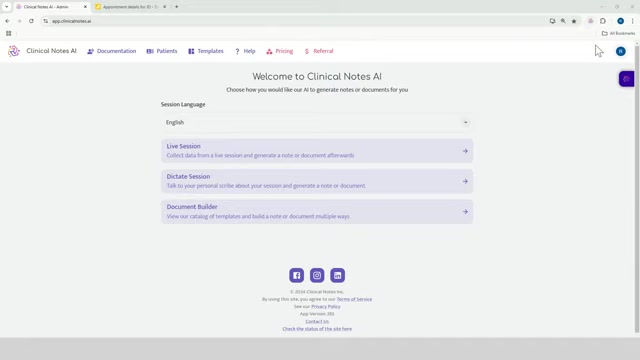Open the browser zoom magnifier icon
640x360 pixels.
point(563,21)
